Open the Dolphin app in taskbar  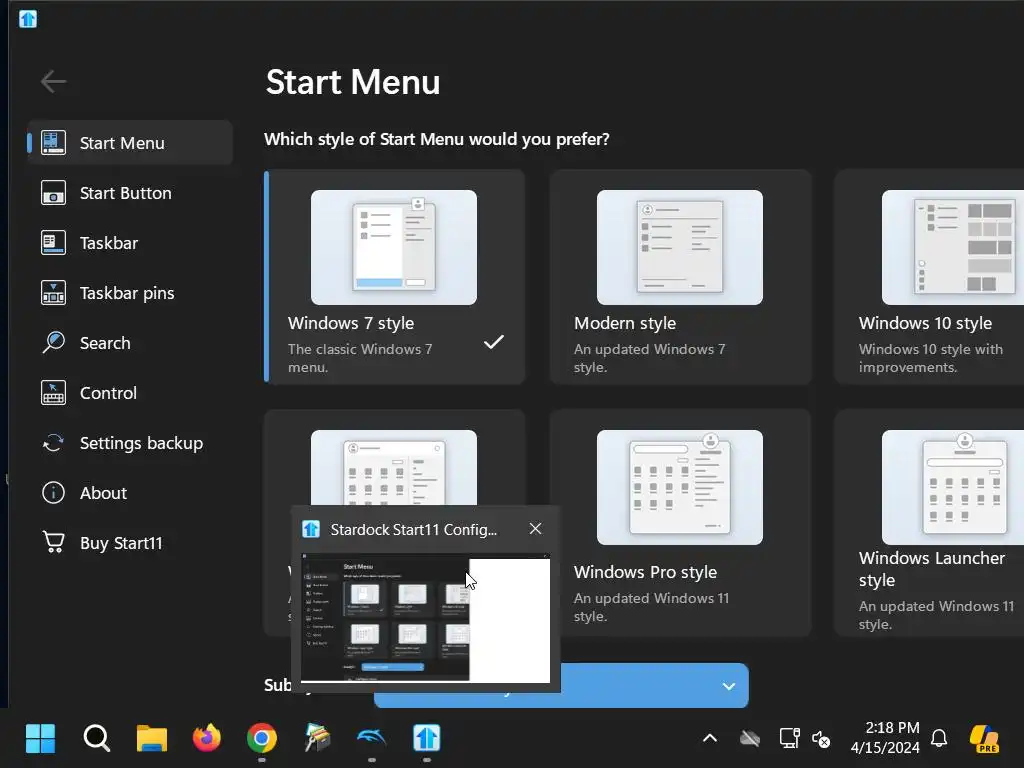click(372, 738)
